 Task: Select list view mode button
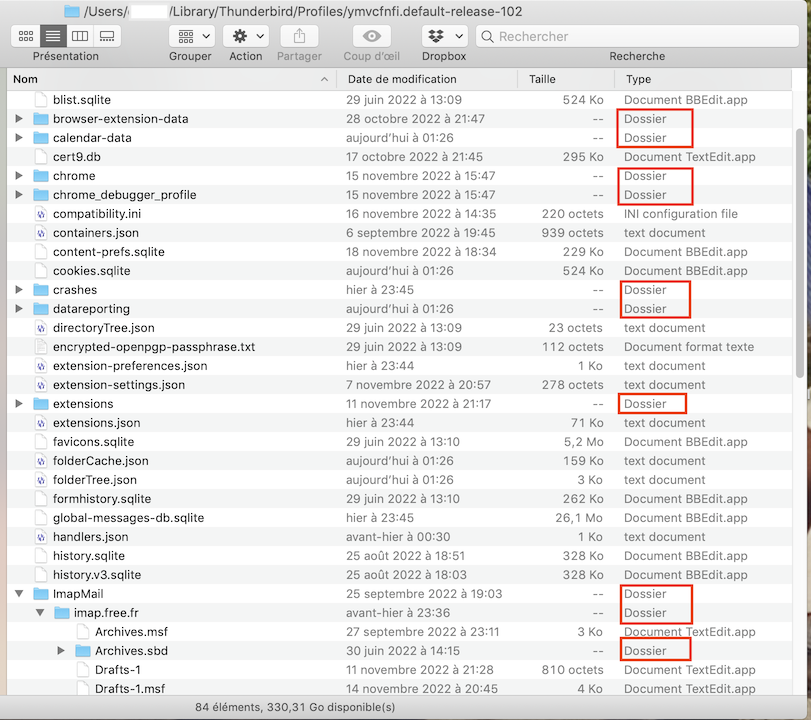point(53,36)
